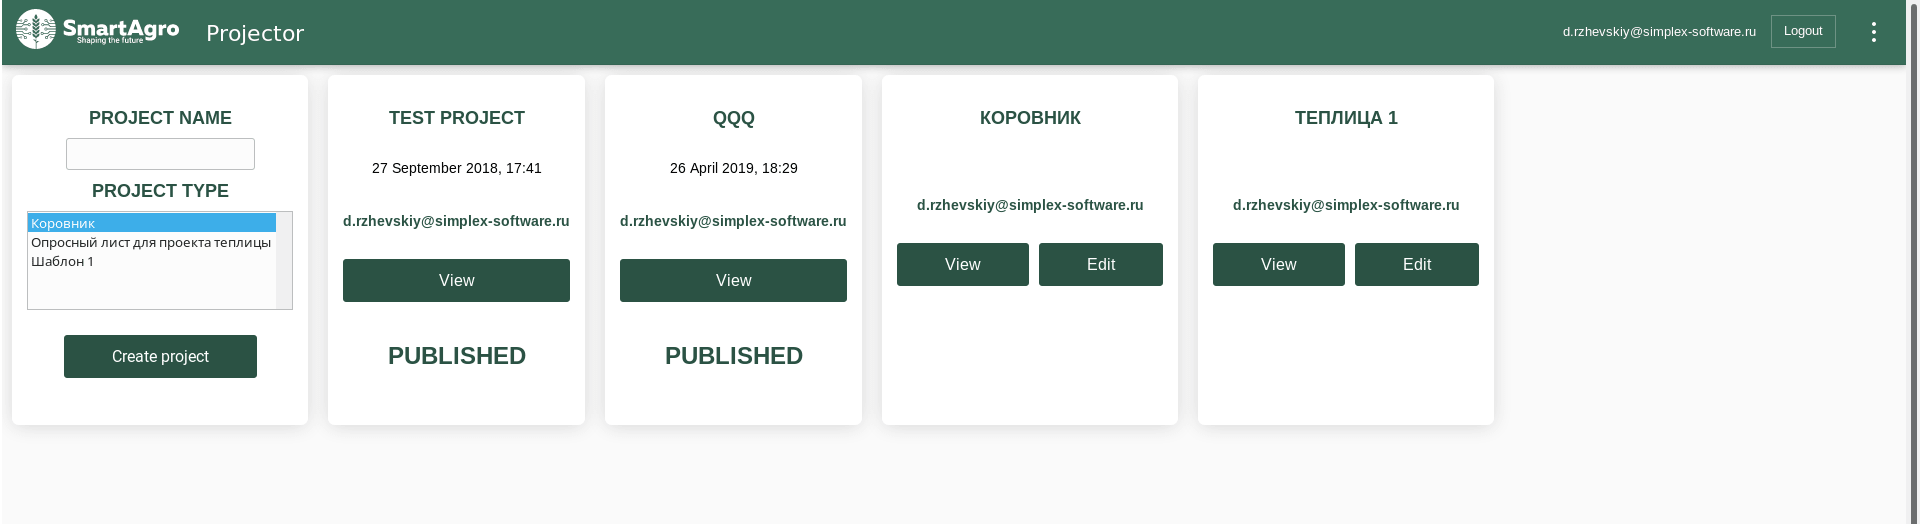The width and height of the screenshot is (1920, 524).
Task: View the Test Project
Action: [456, 280]
